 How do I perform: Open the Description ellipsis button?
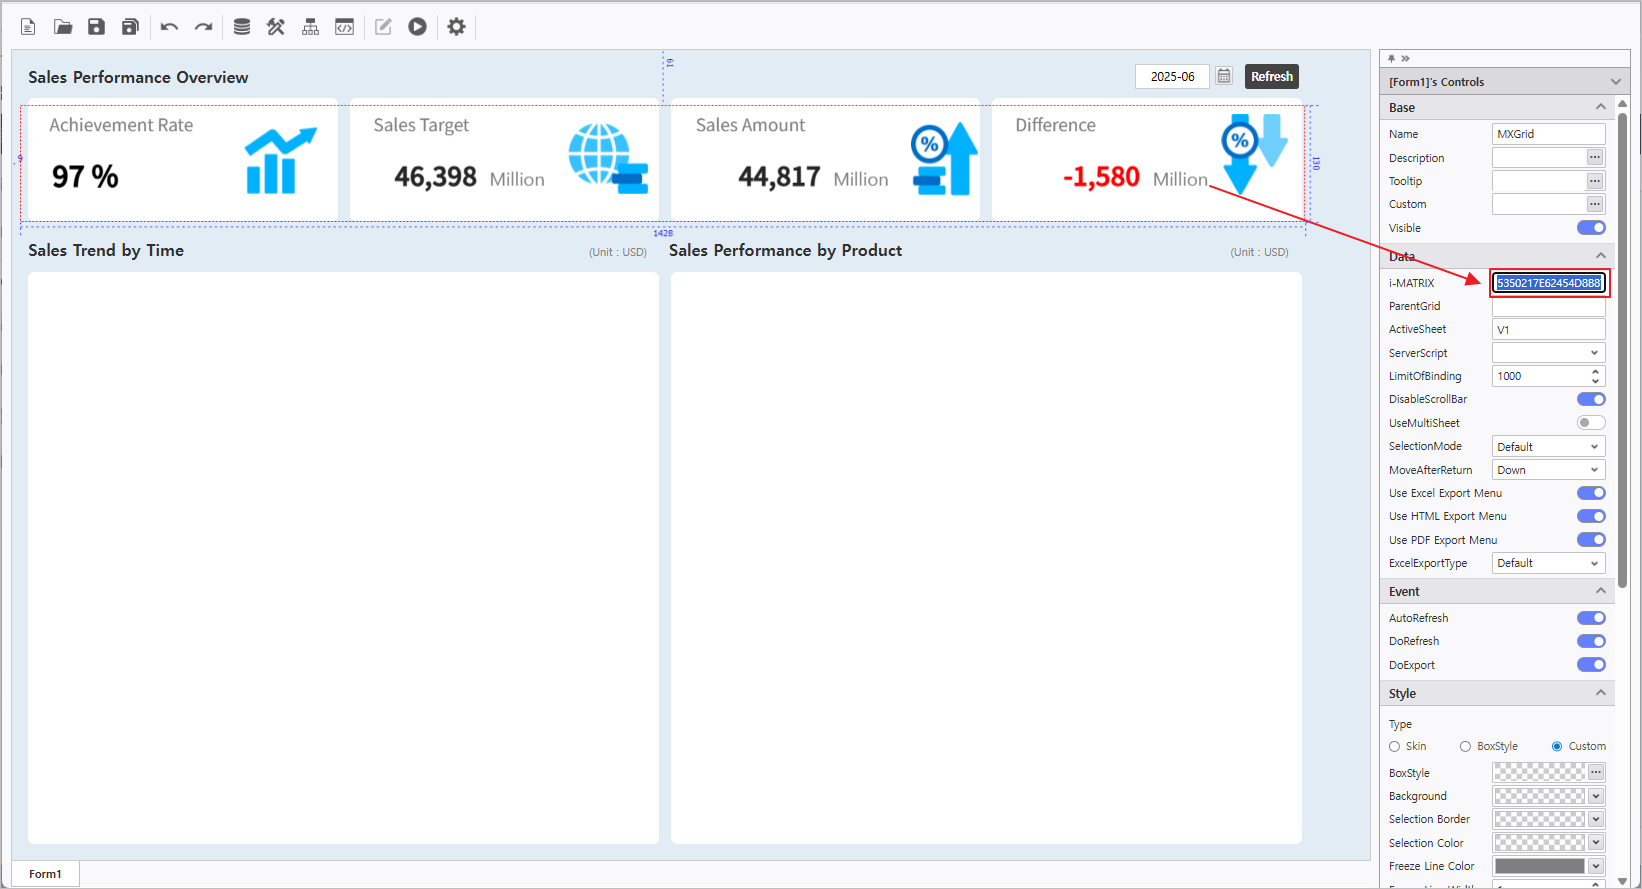1595,158
